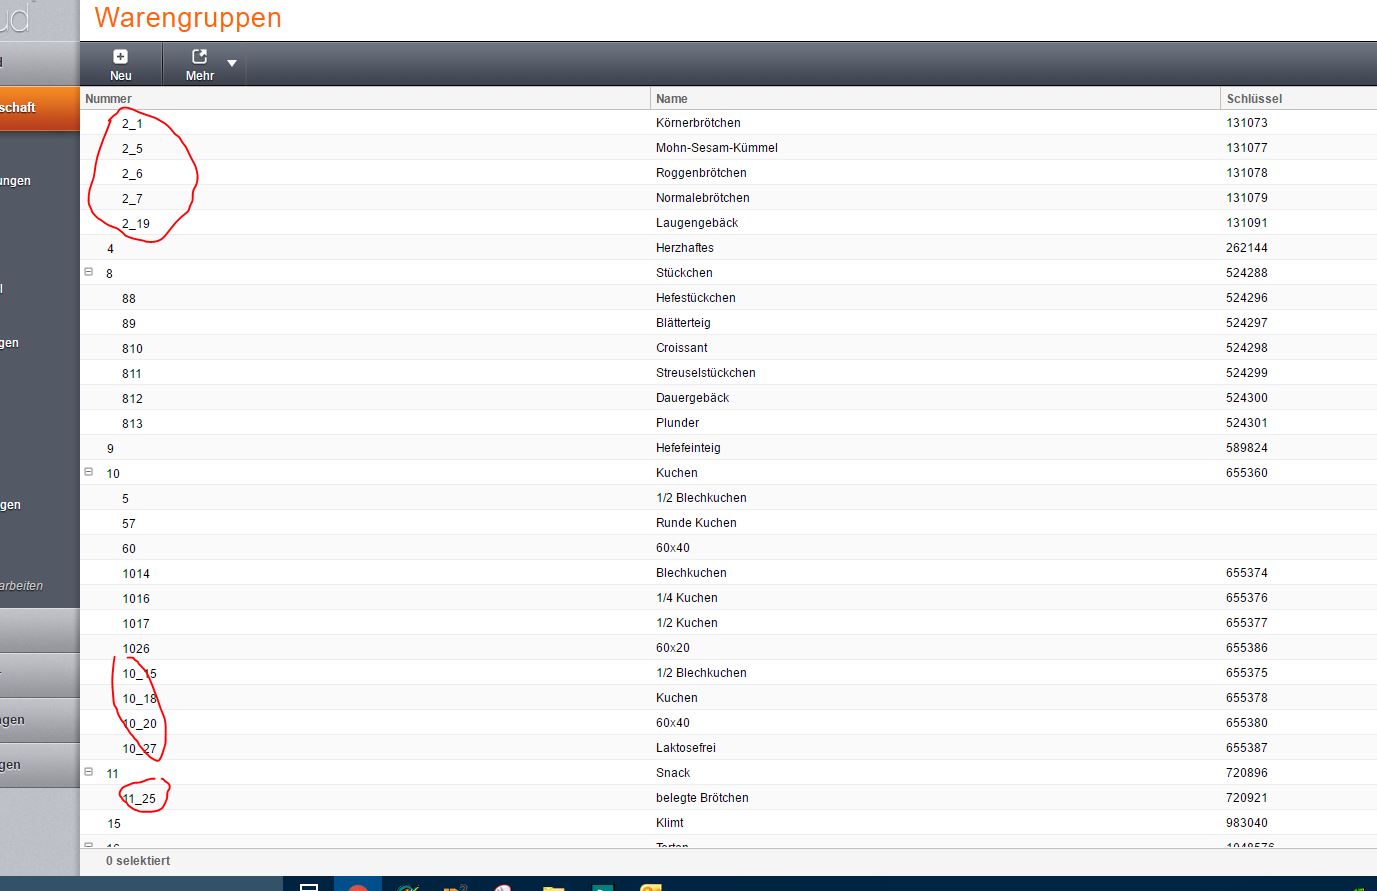Collapse the group 10 Kuchen
Image resolution: width=1377 pixels, height=891 pixels.
click(89, 472)
